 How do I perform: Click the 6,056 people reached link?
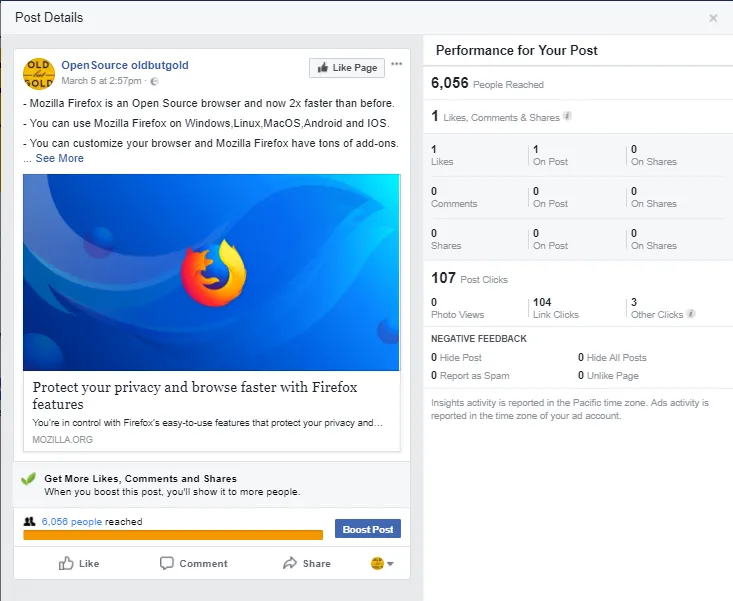pos(72,522)
